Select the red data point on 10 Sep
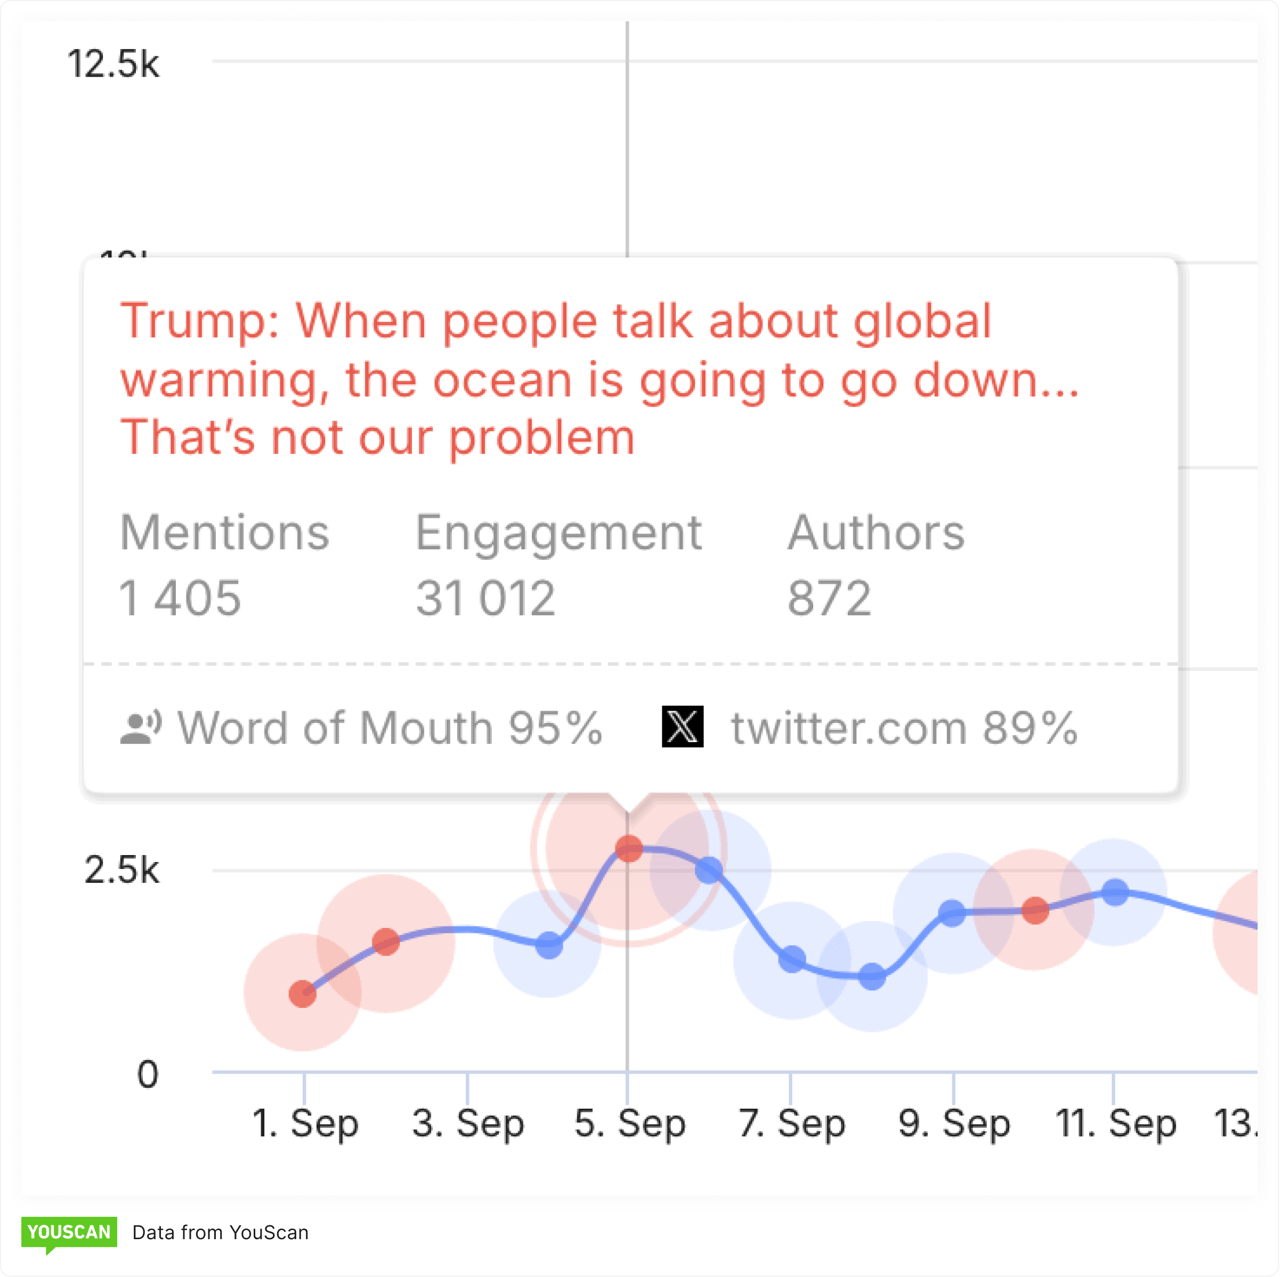Image resolution: width=1280 pixels, height=1277 pixels. click(x=1035, y=910)
